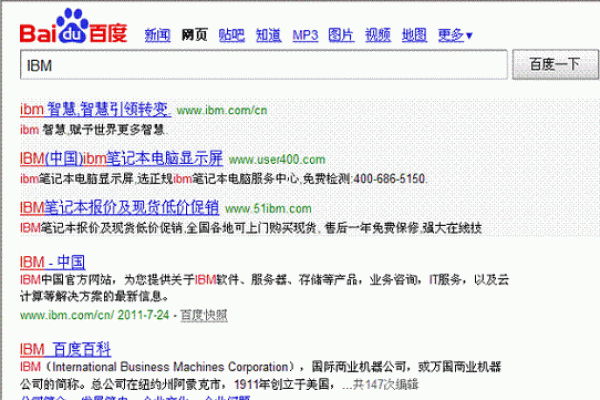Click the www.51ibm.com URL text
Viewport: 600px width, 400px height.
268,209
